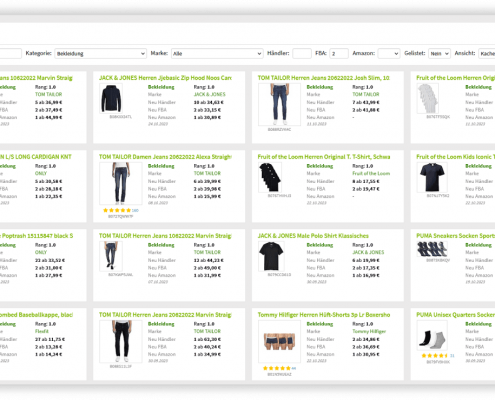The image size is (495, 400).
Task: Open the JACK & JONES Male Polo Shirt title
Action: tap(313, 236)
